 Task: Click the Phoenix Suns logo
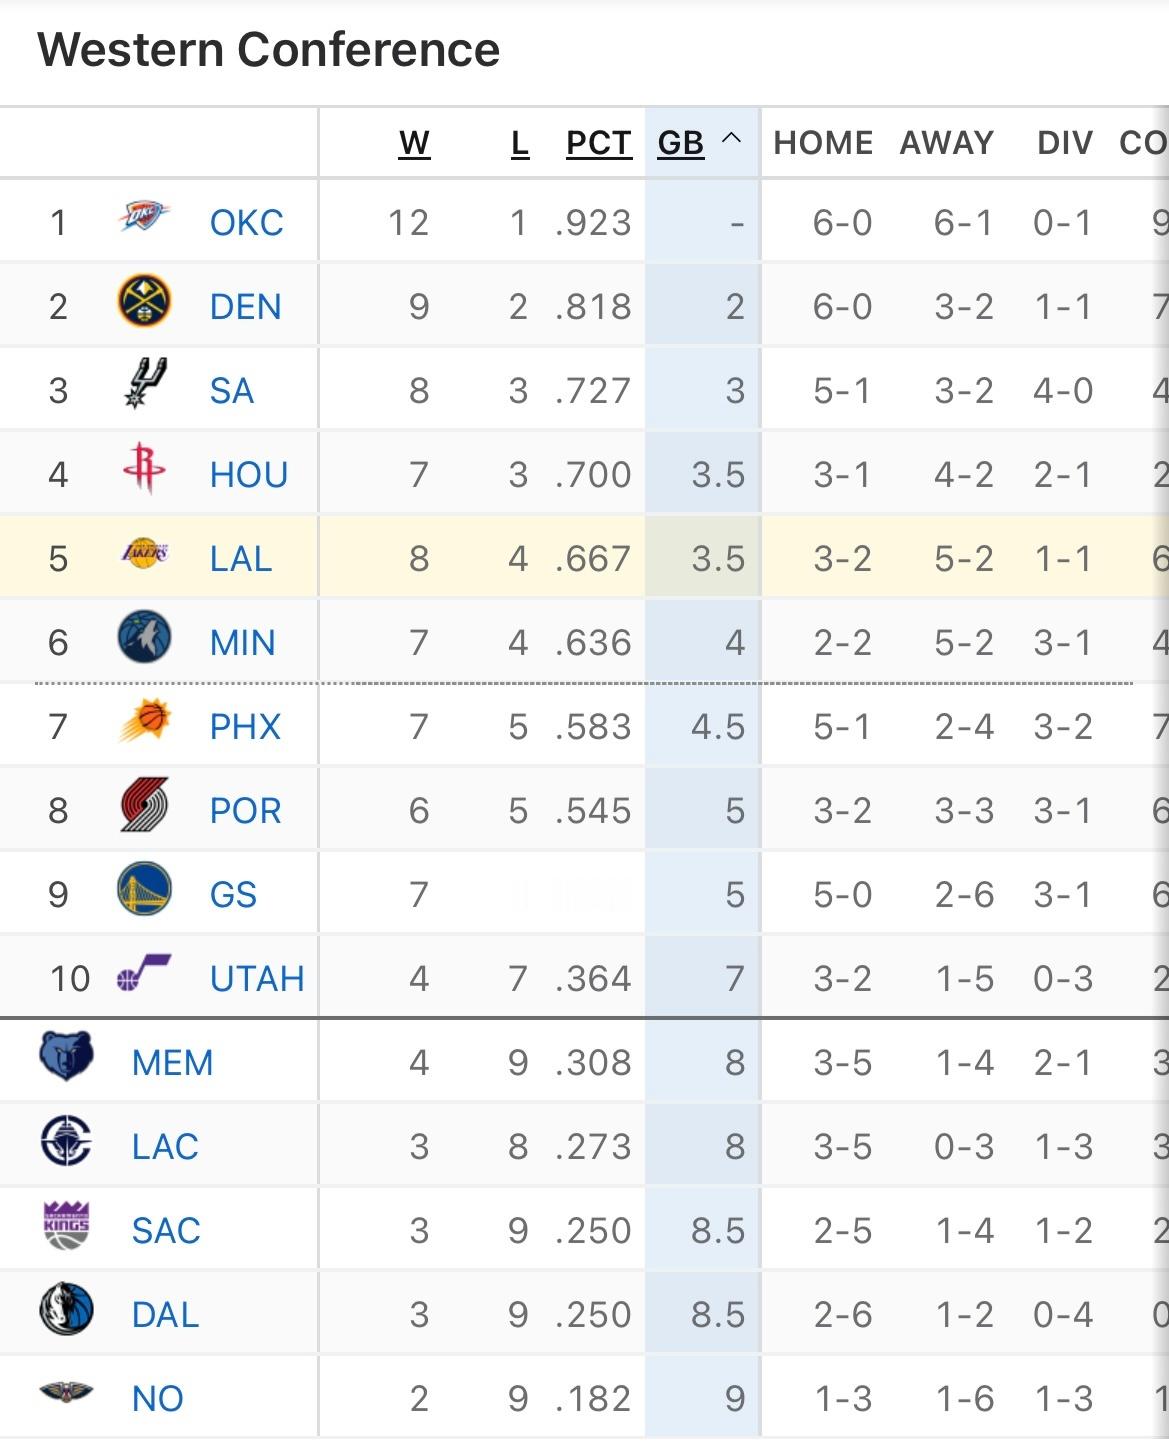(144, 722)
